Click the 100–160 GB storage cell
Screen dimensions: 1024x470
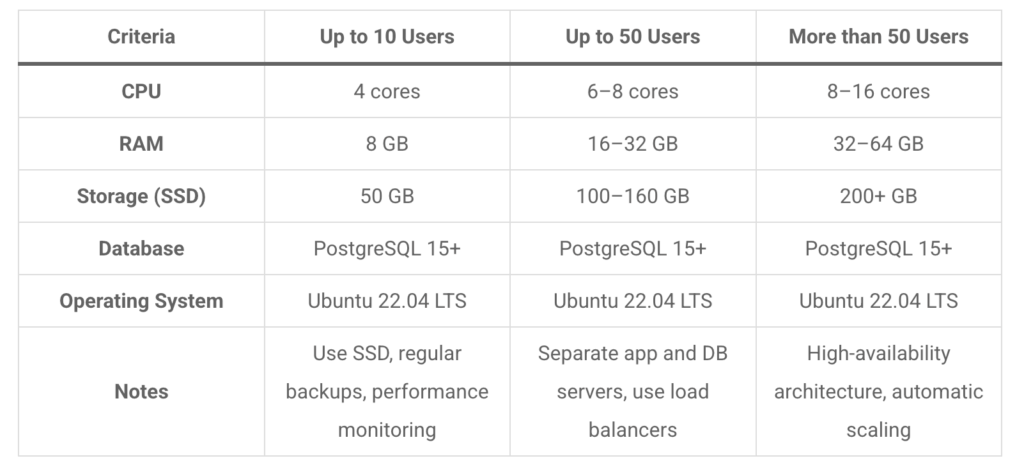pos(633,196)
